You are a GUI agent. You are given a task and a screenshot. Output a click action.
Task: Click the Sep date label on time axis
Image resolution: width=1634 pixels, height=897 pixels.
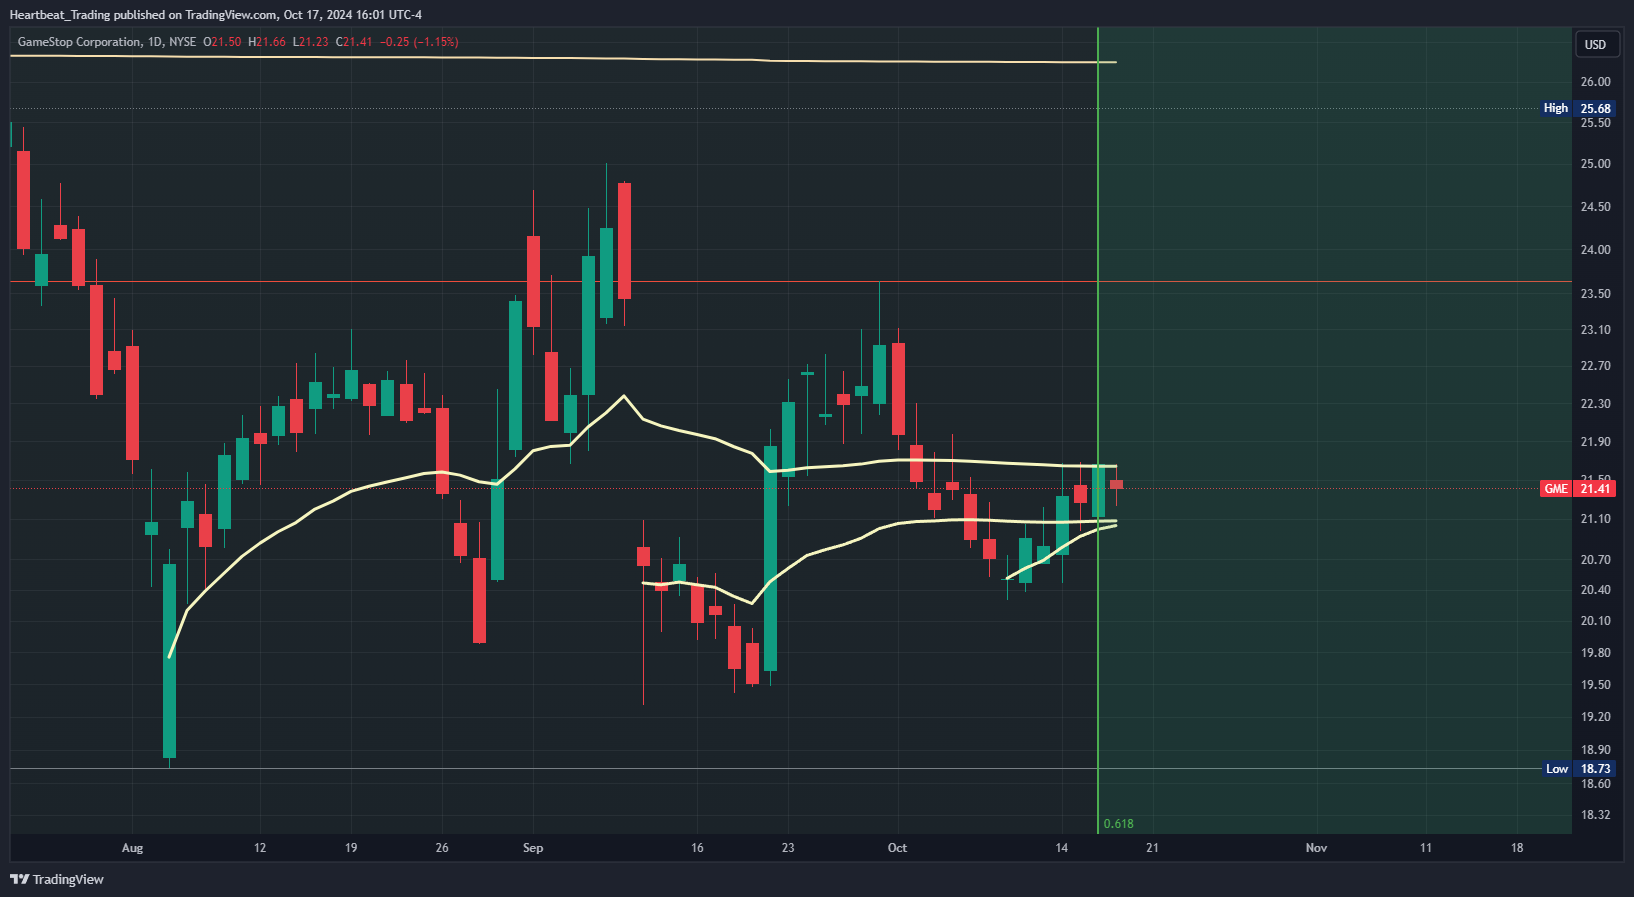pos(533,848)
